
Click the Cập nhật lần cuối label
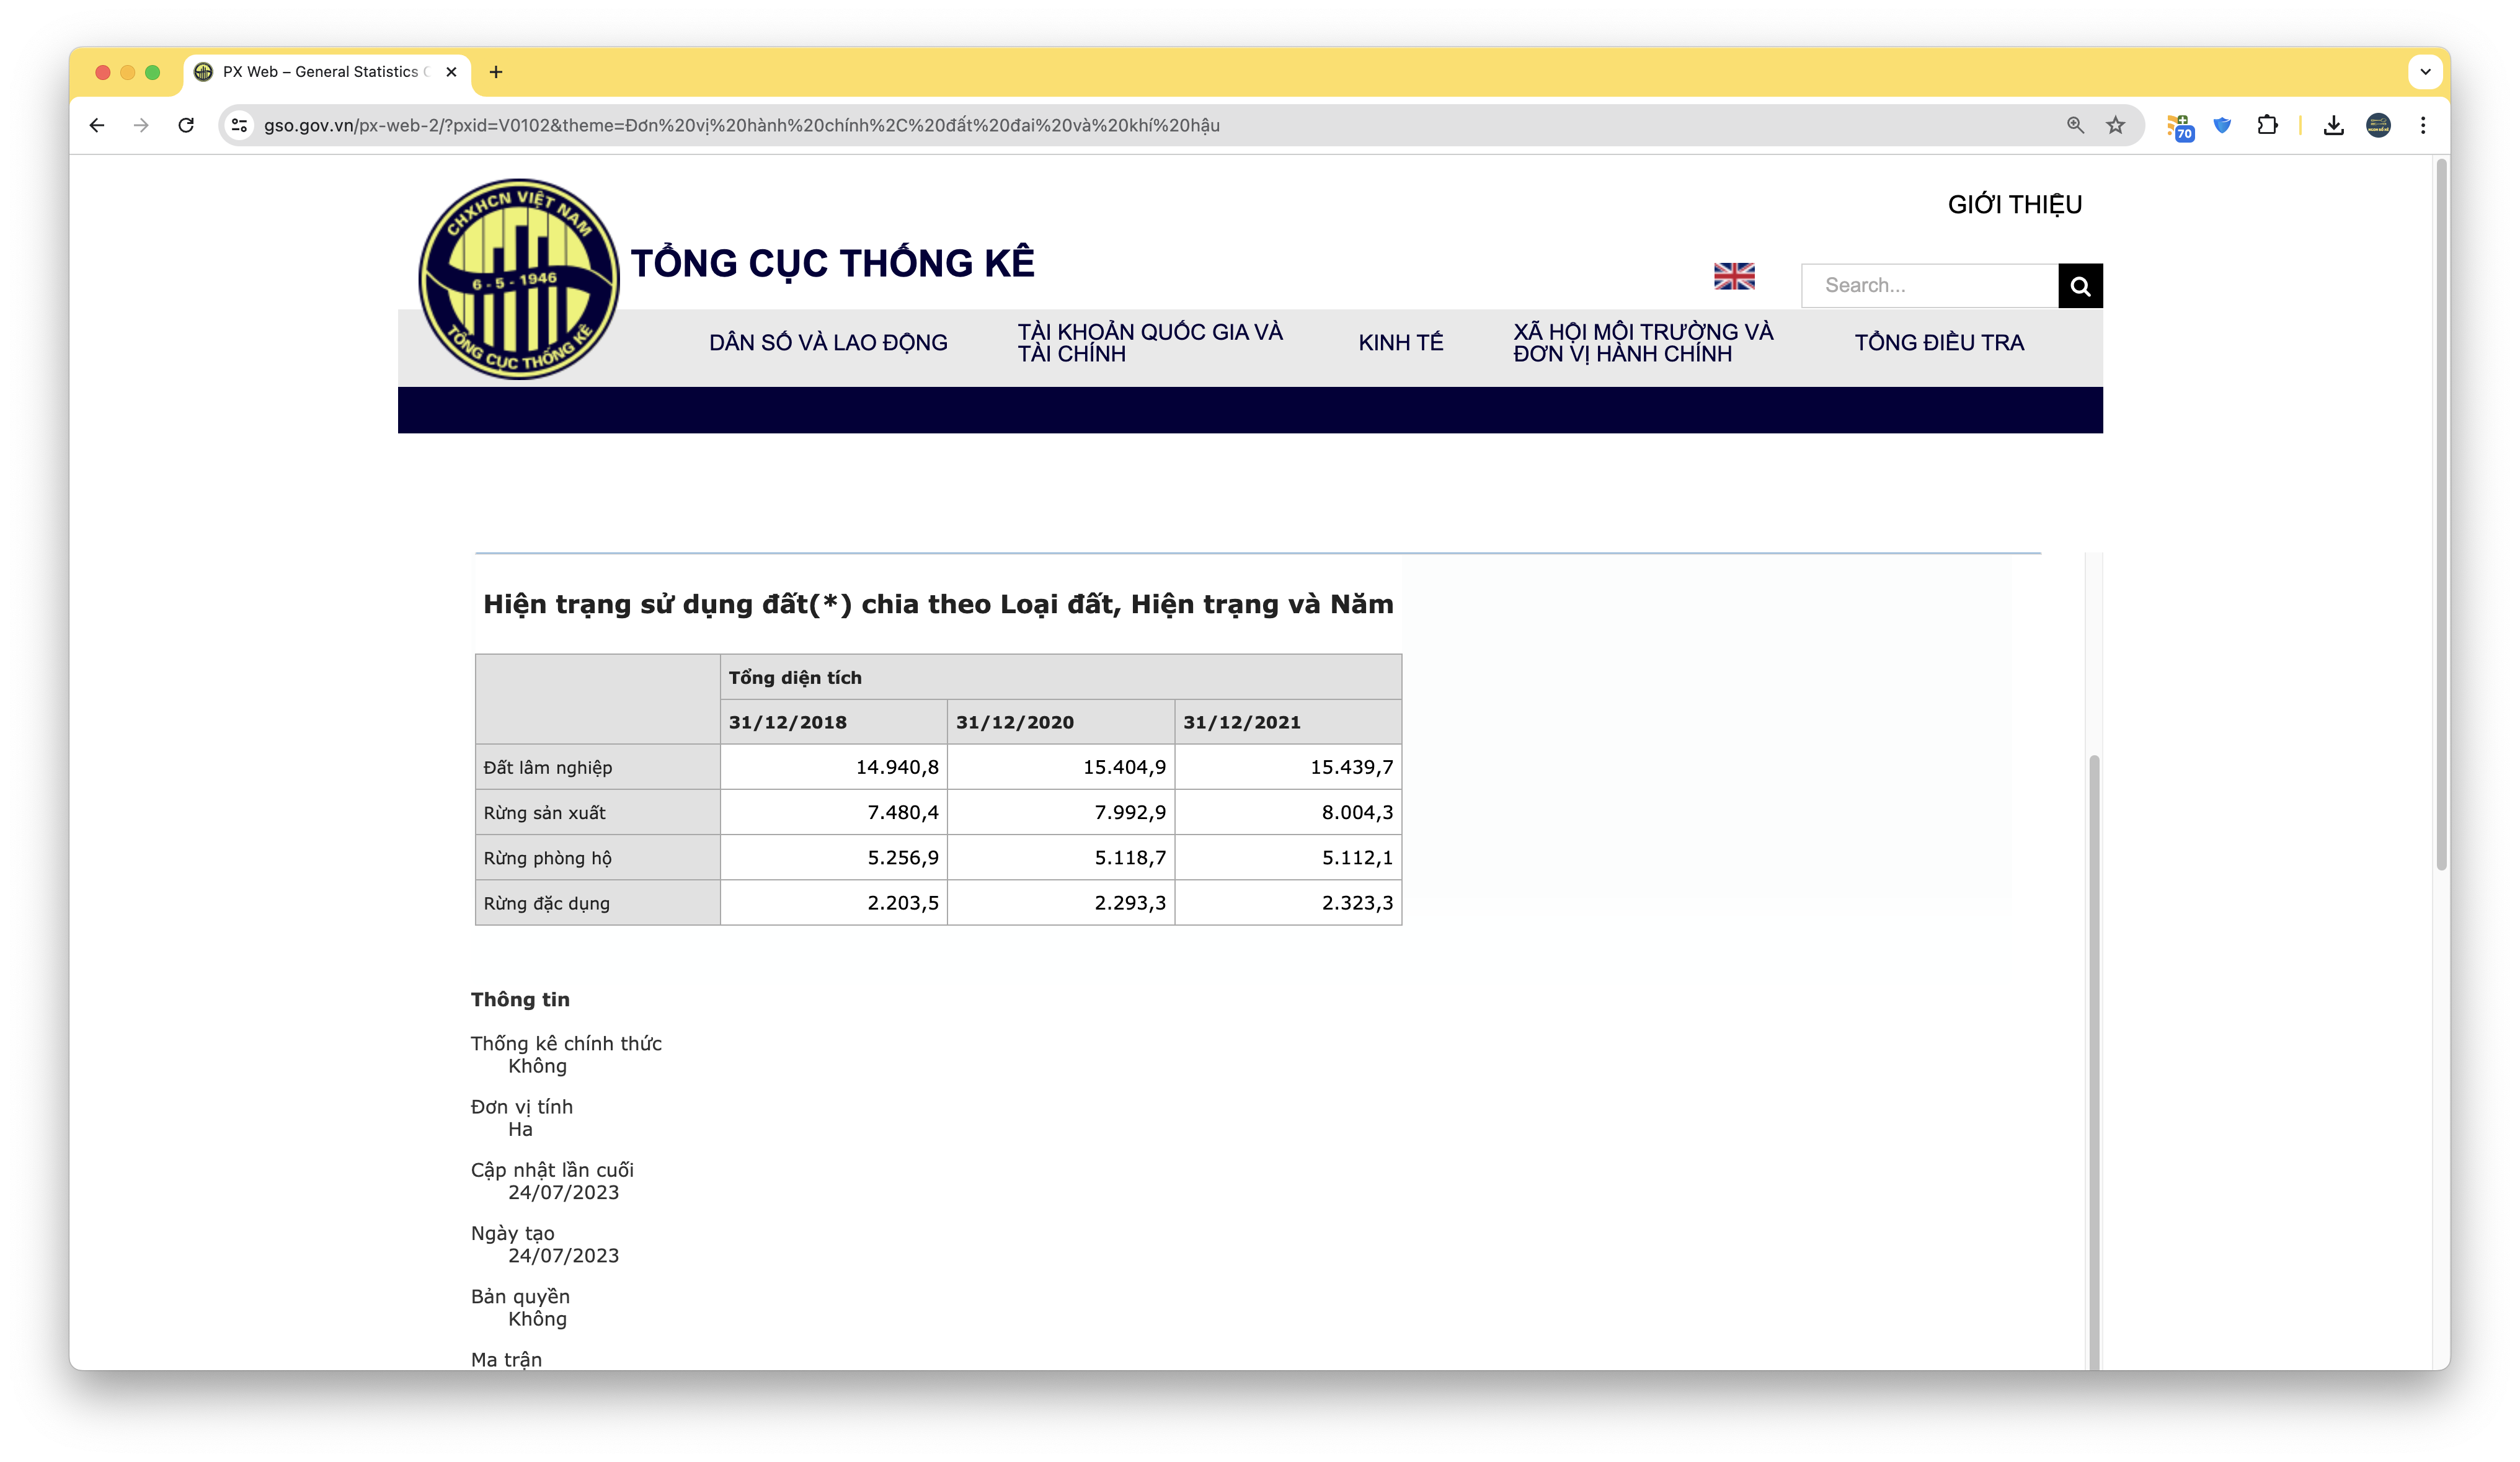tap(552, 1170)
